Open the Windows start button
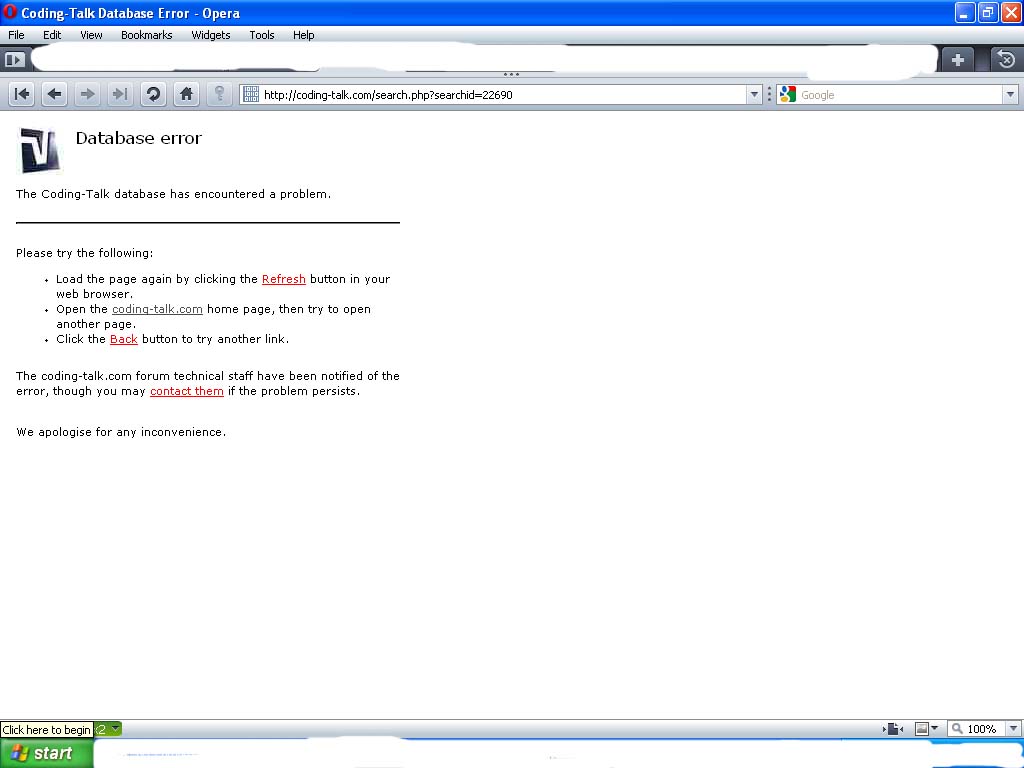 46,754
